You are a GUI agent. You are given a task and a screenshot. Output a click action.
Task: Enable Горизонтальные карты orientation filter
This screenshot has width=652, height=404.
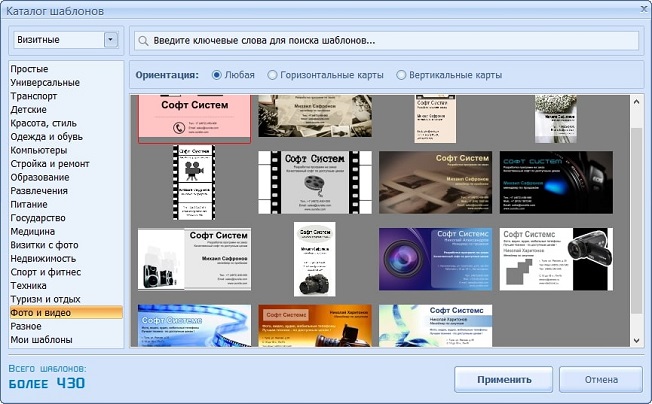[x=273, y=75]
